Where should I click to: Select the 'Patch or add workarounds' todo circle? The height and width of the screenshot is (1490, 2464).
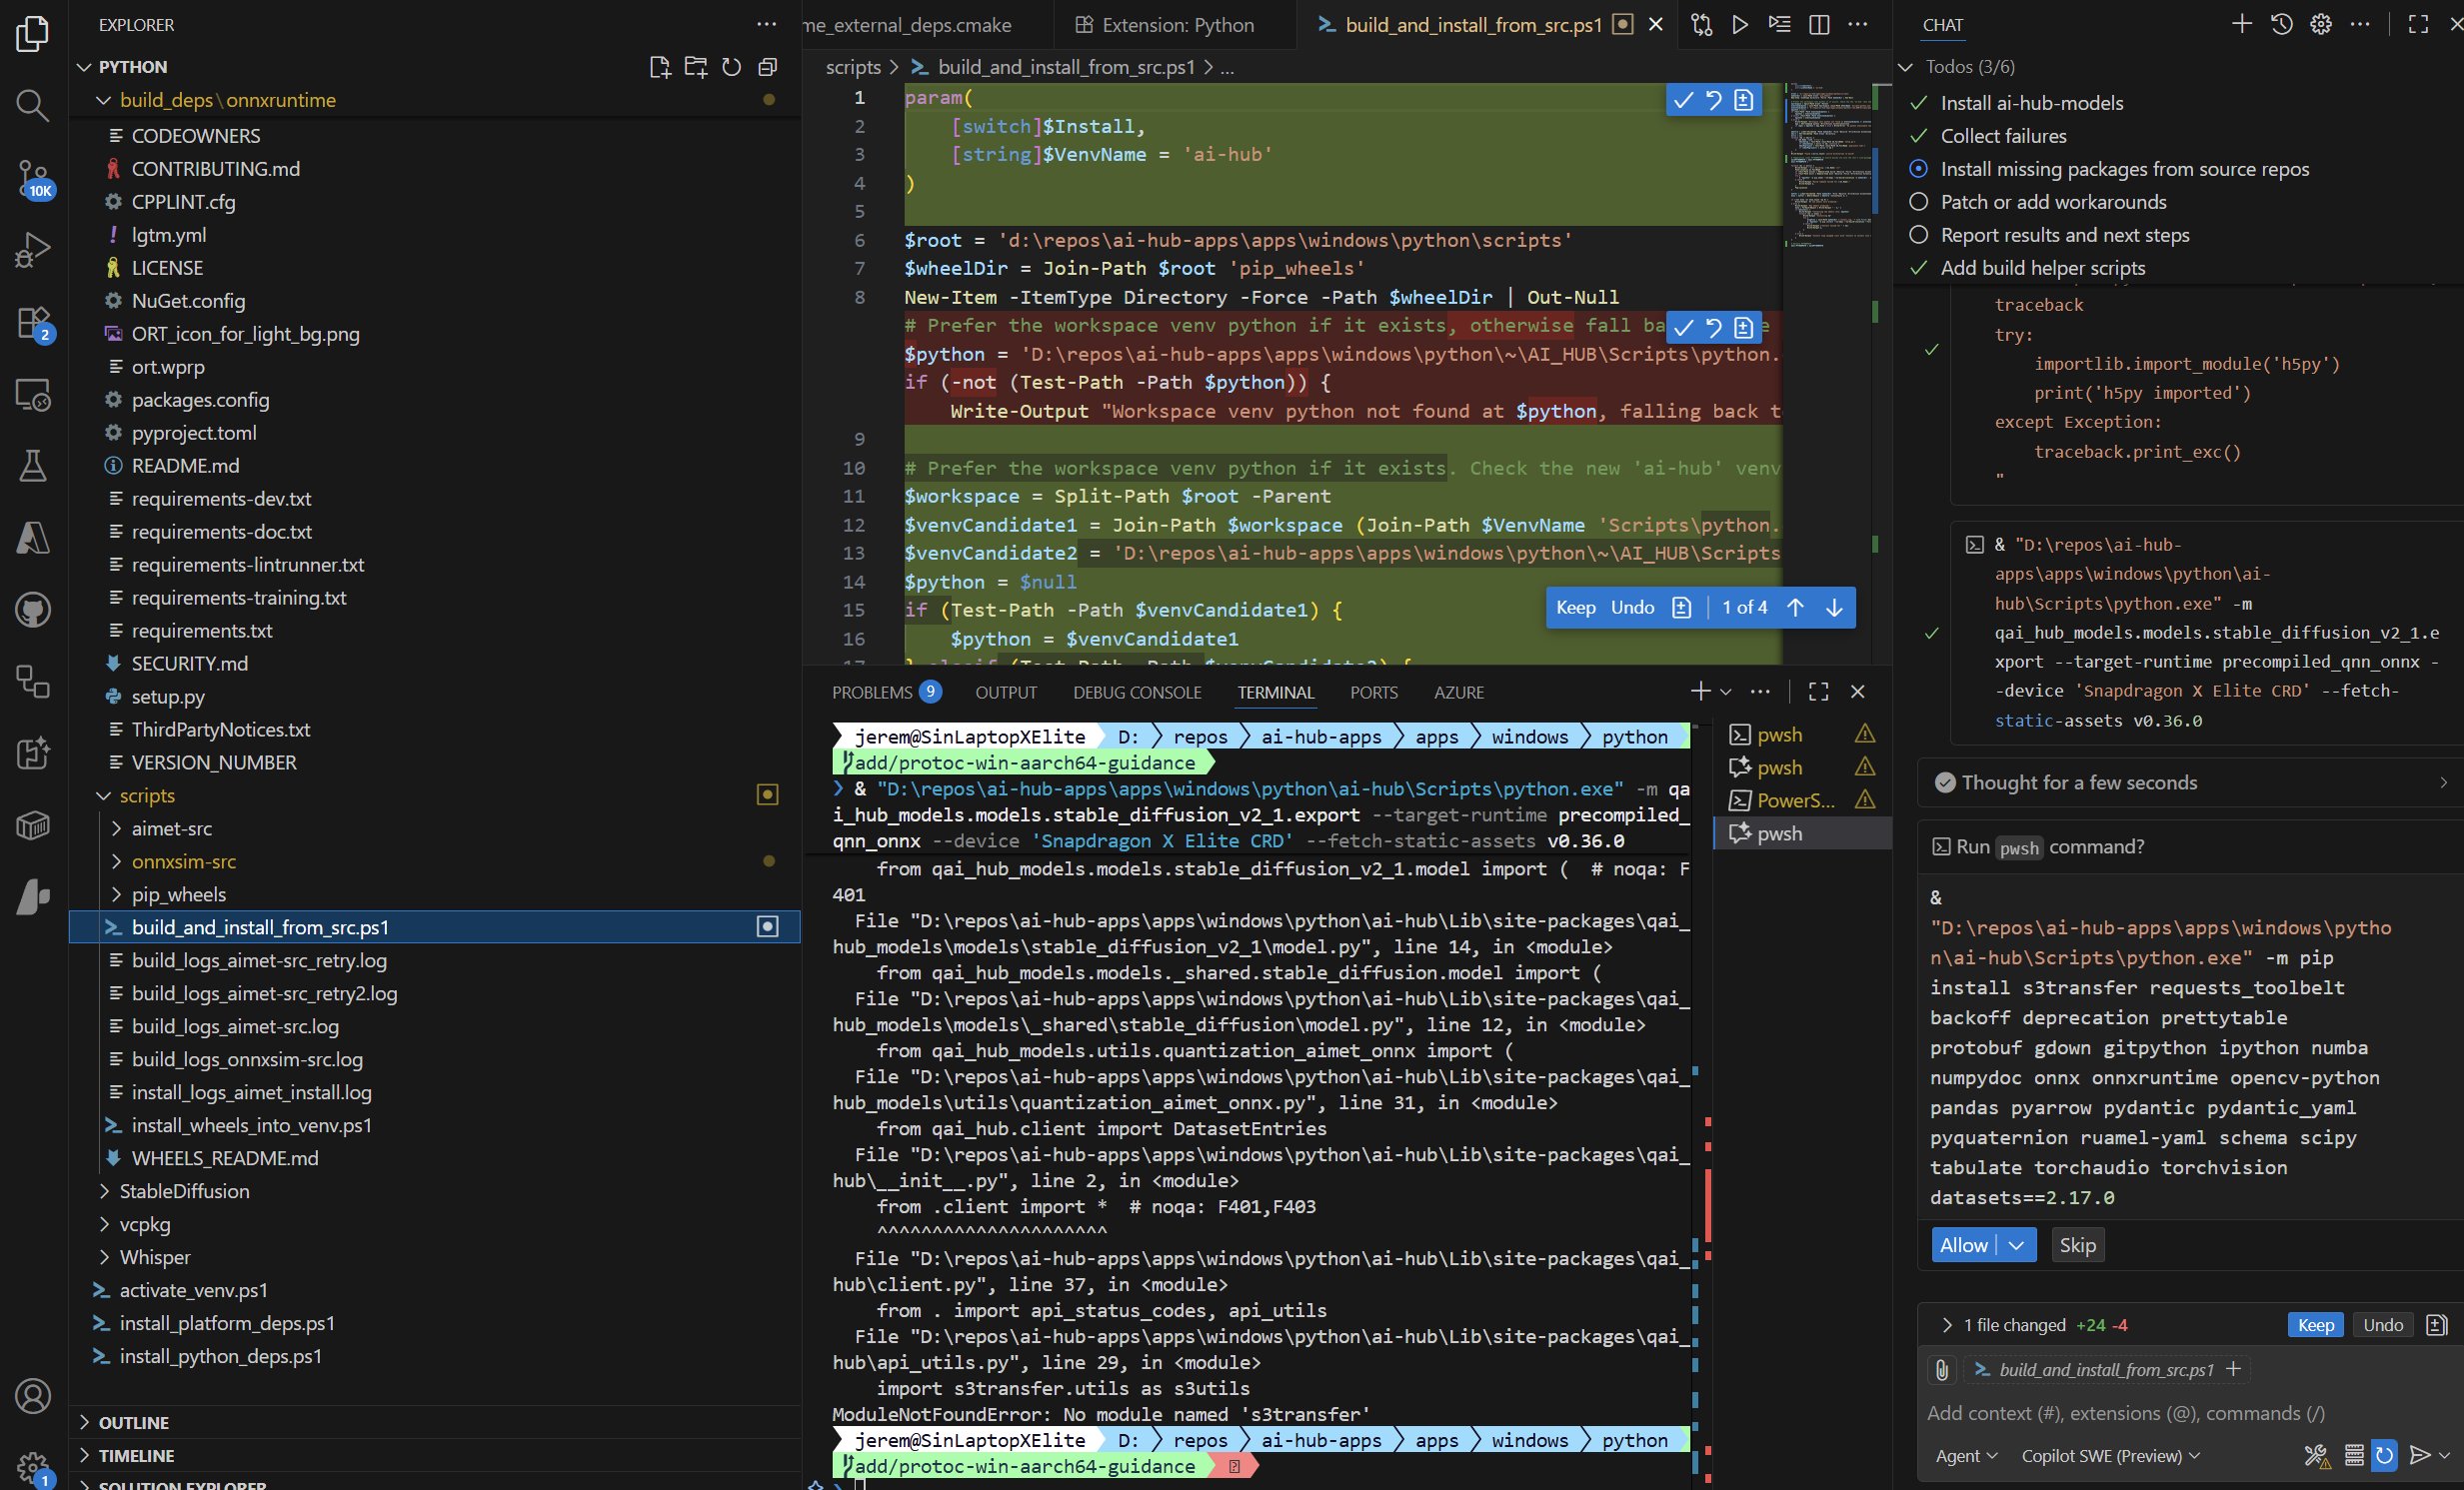[1918, 202]
